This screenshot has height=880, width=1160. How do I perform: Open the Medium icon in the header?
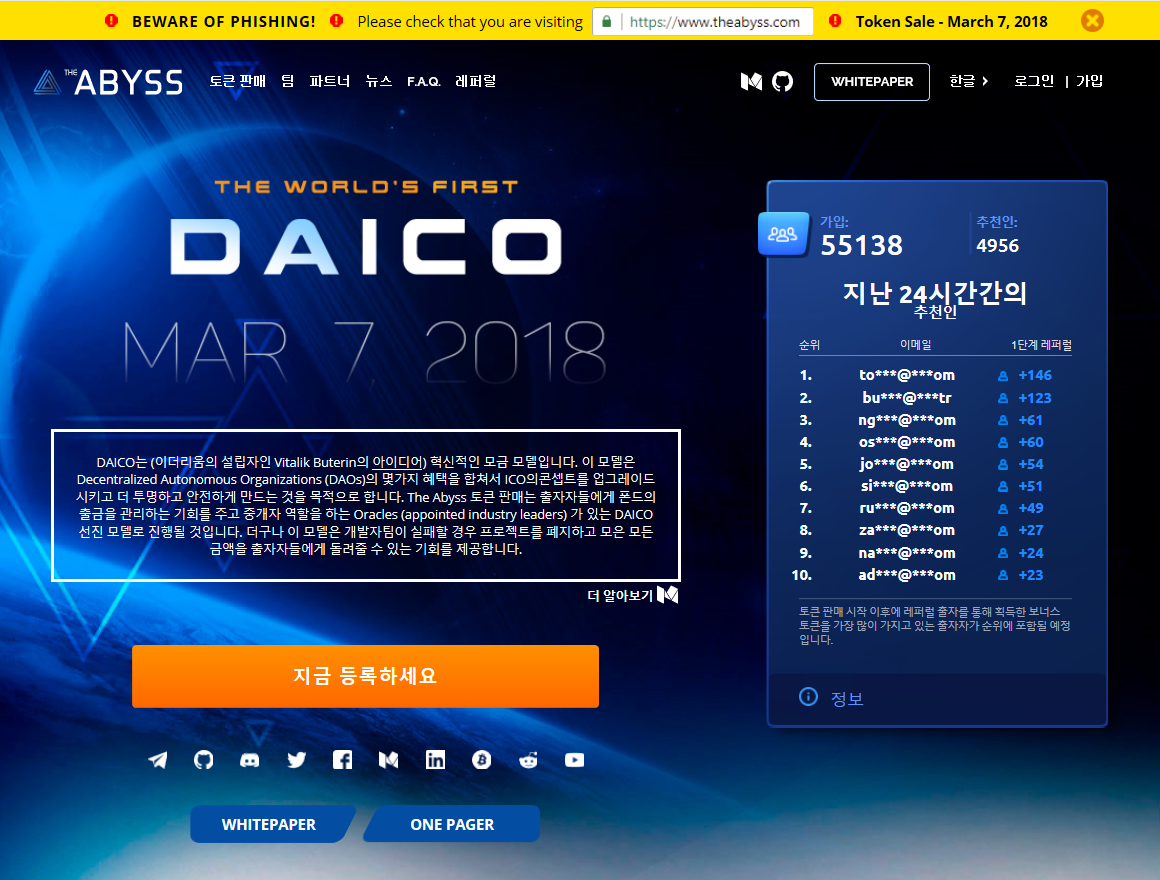point(752,81)
